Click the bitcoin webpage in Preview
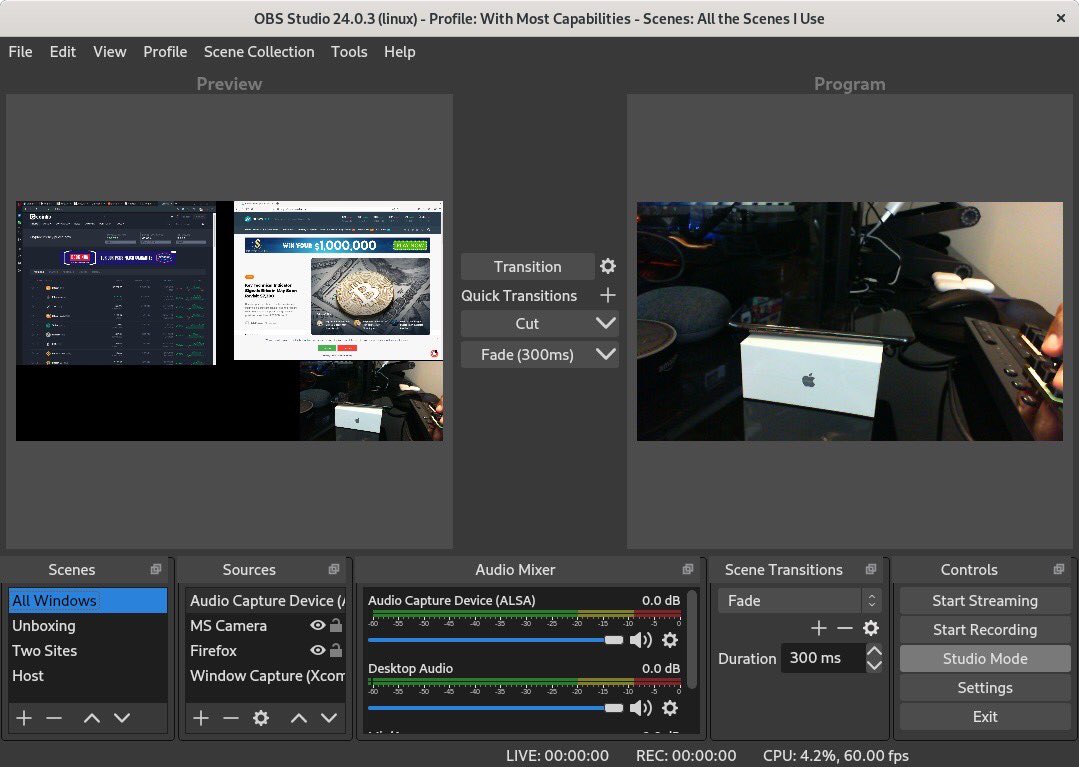 [x=338, y=280]
